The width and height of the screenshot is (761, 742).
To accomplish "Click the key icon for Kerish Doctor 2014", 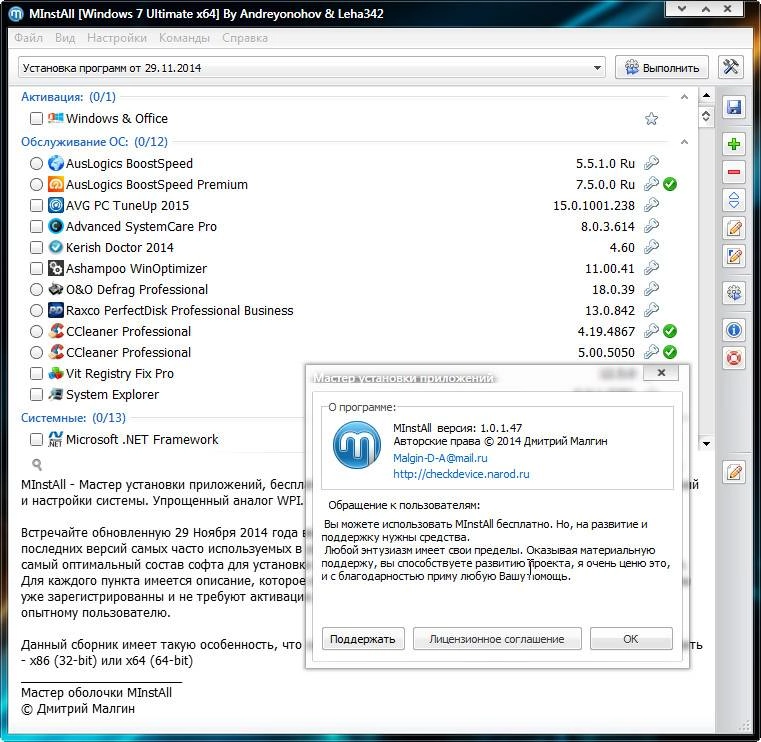I will (651, 247).
